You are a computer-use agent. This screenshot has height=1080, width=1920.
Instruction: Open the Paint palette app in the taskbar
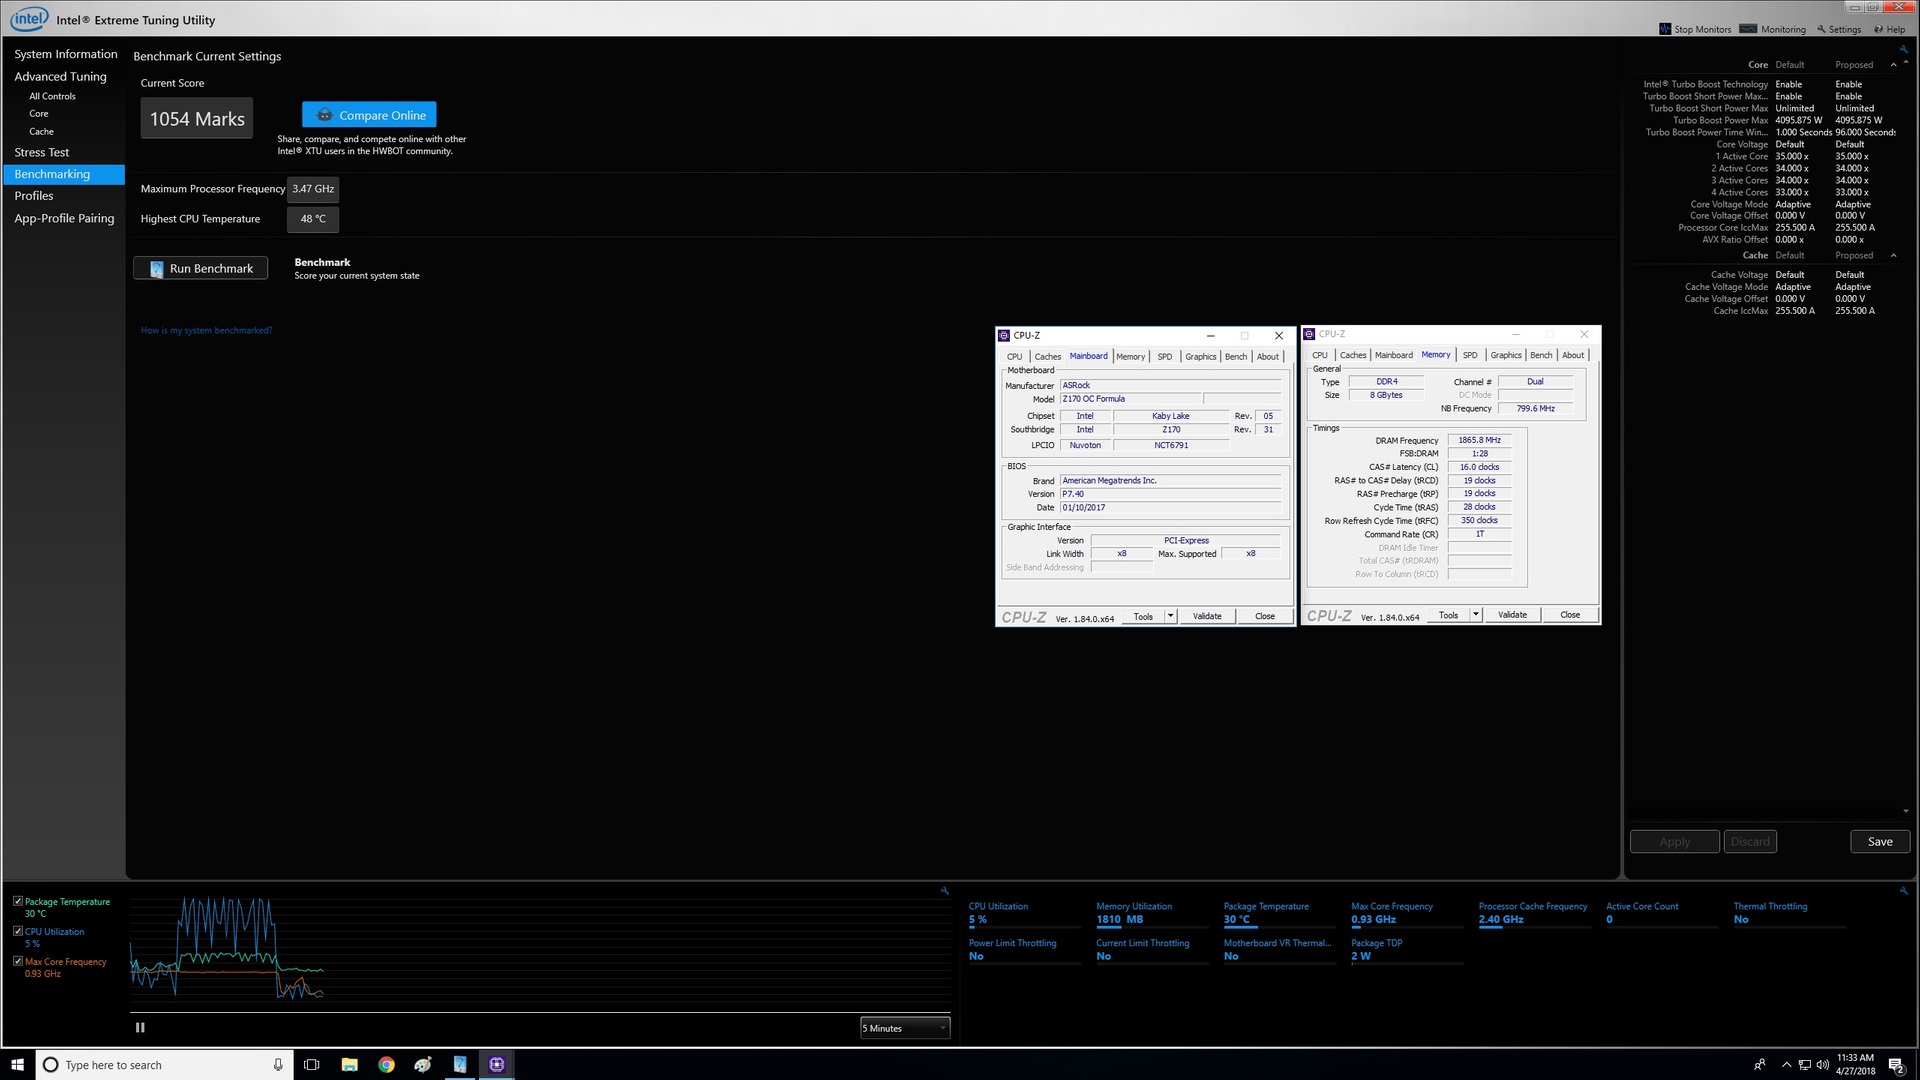pos(423,1065)
